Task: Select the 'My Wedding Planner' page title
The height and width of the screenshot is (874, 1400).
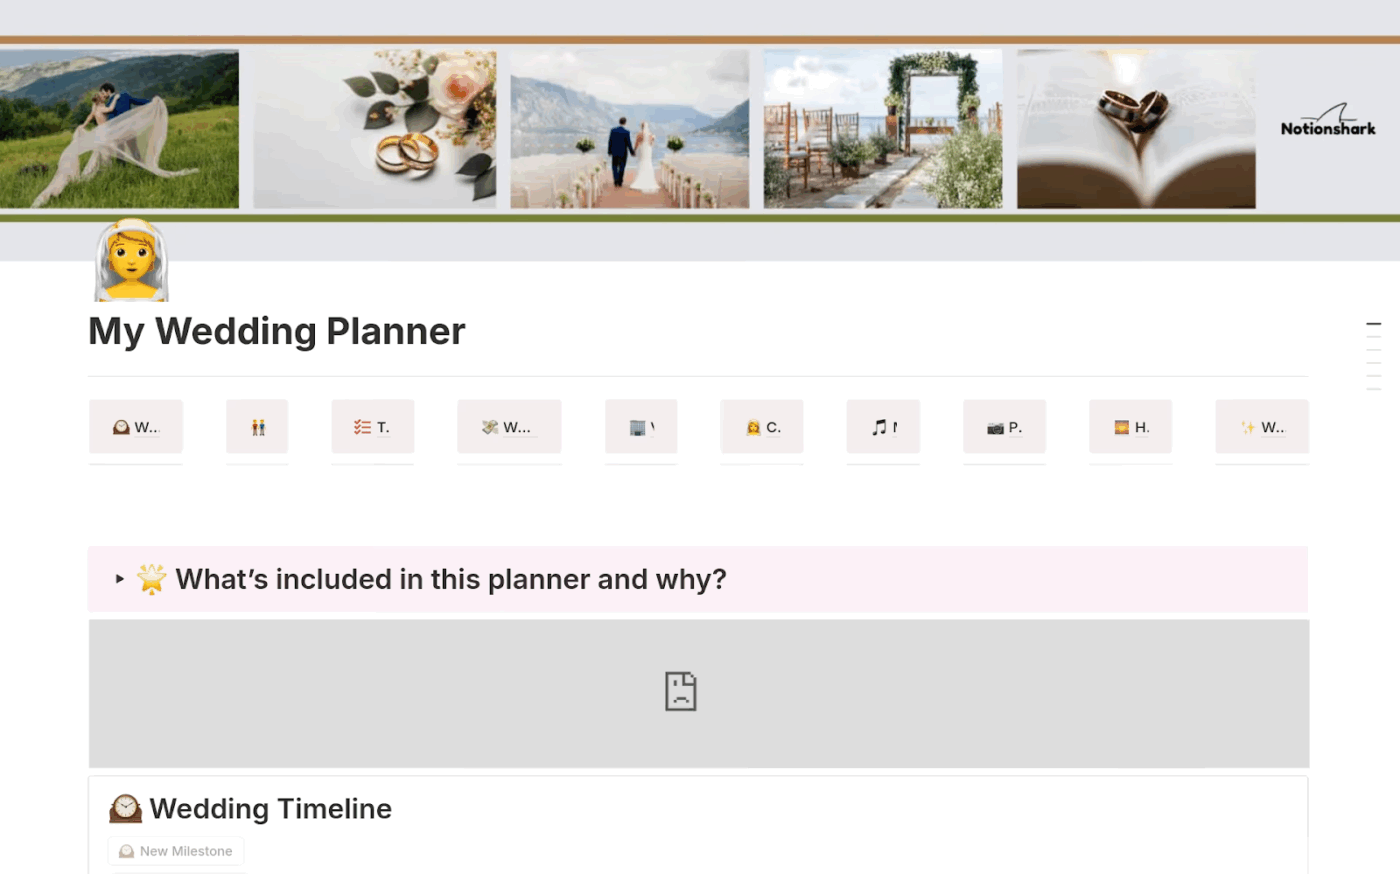Action: pos(276,330)
